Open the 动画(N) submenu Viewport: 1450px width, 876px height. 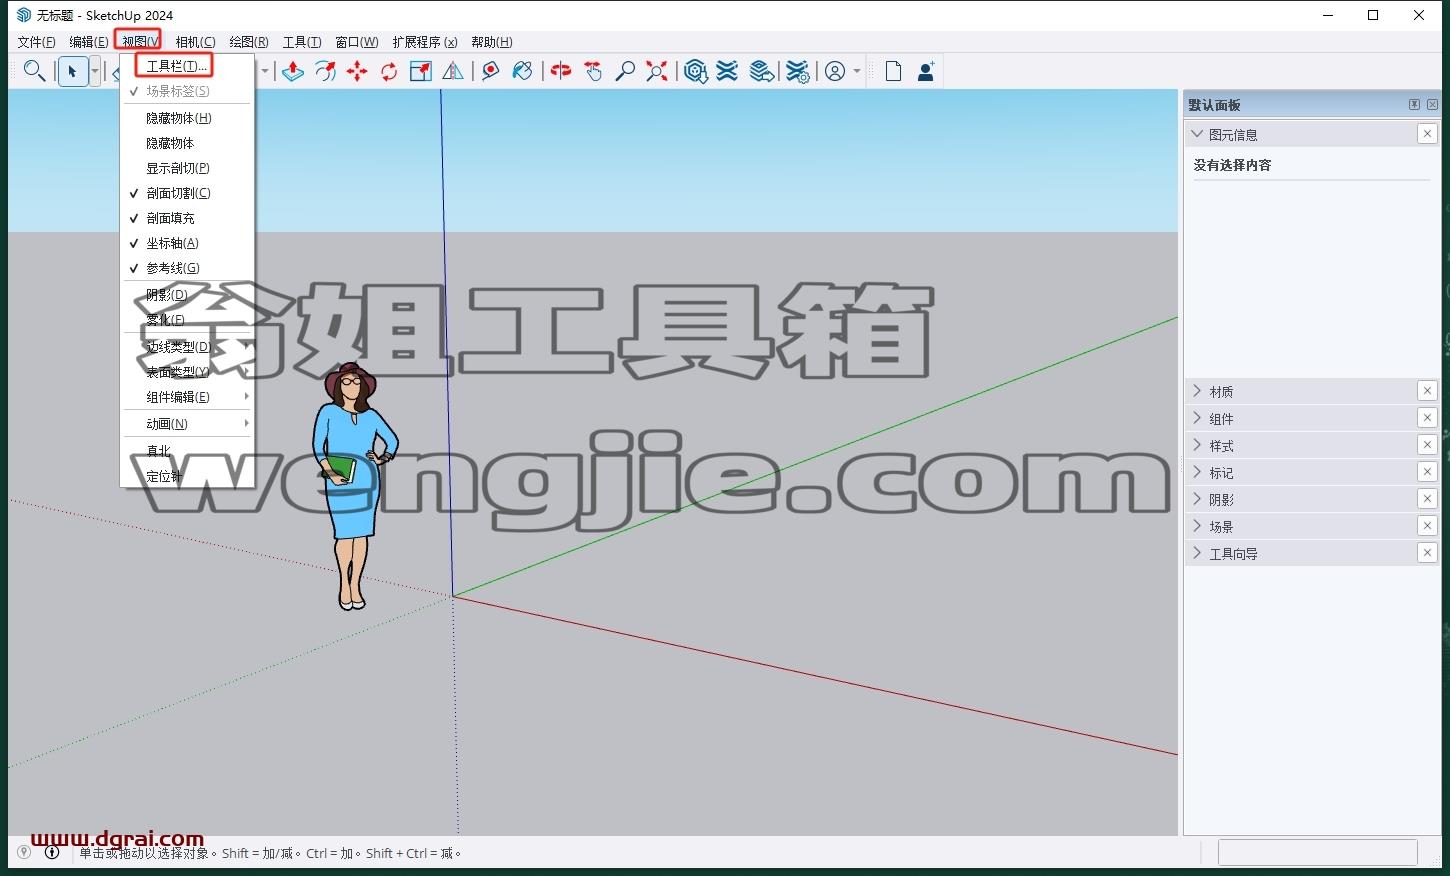click(187, 424)
